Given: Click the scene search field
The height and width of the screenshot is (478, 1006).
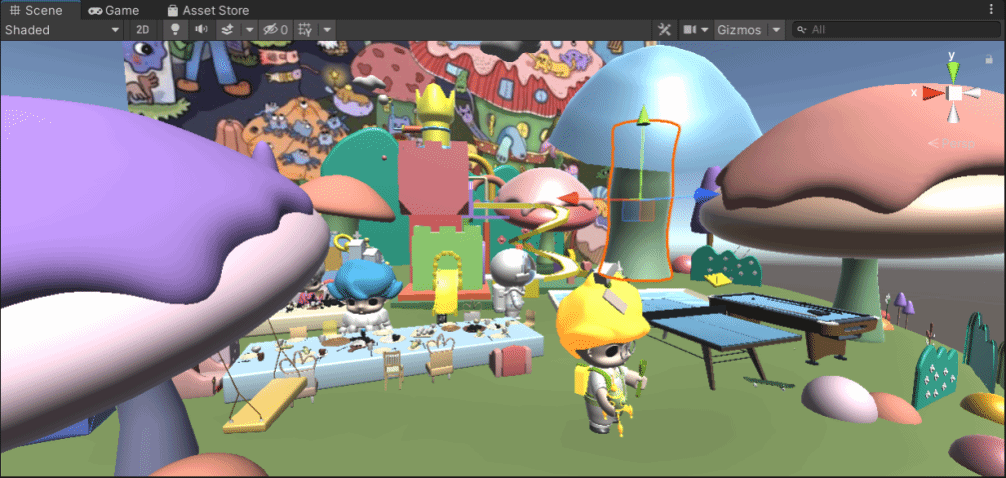Looking at the screenshot, I should 900,30.
